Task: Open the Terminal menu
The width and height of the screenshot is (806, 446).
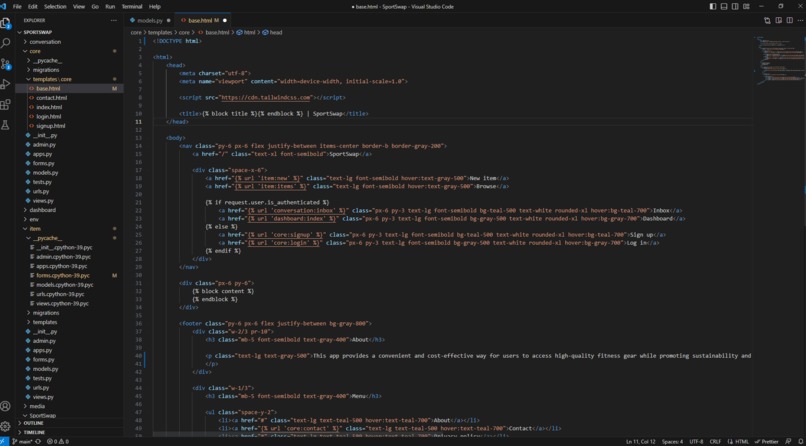Action: (132, 7)
